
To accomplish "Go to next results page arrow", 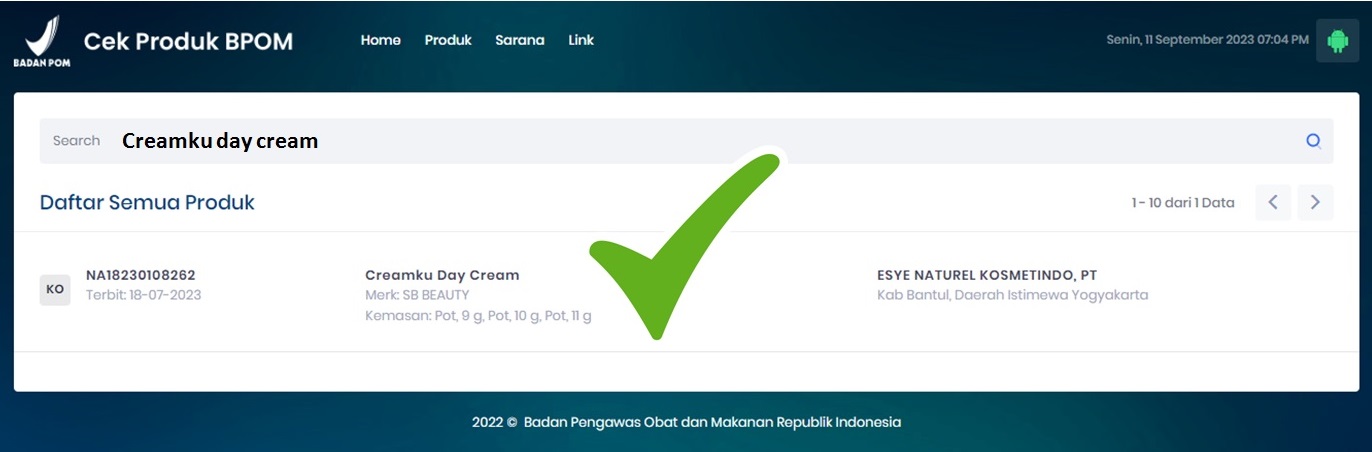I will point(1315,202).
